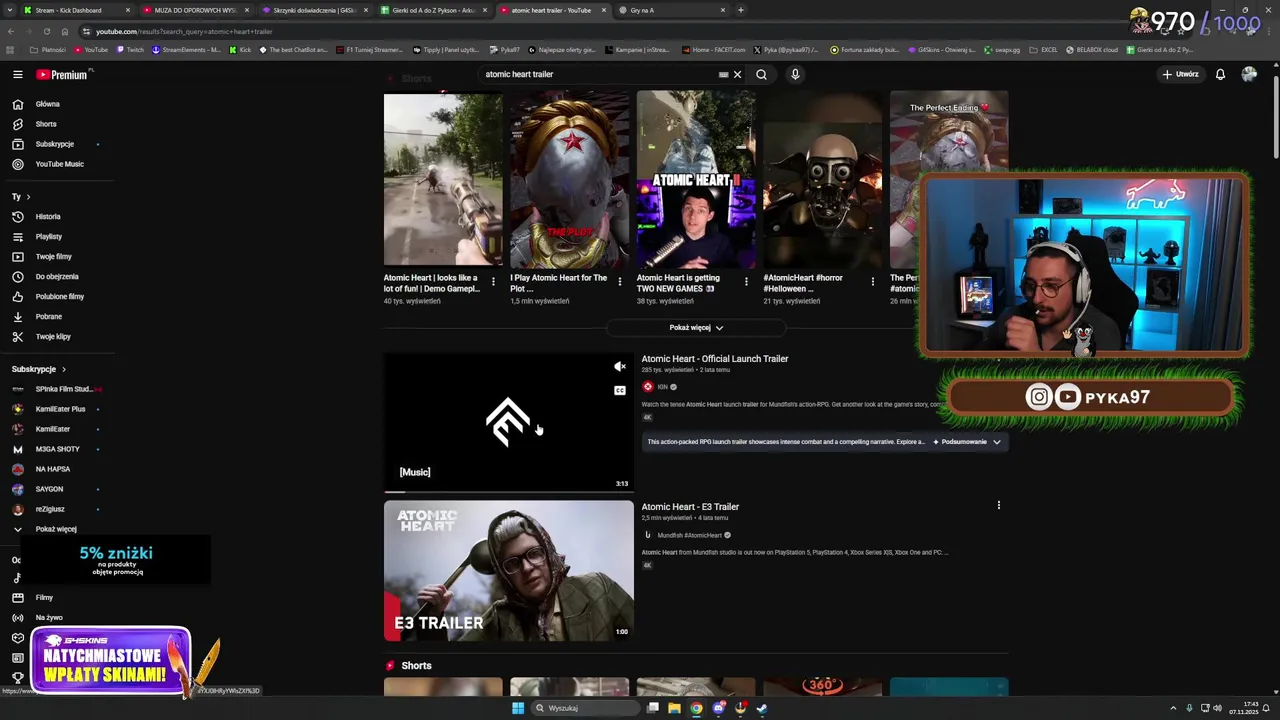Open Playlisty in the sidebar
The image size is (1280, 720).
[49, 236]
